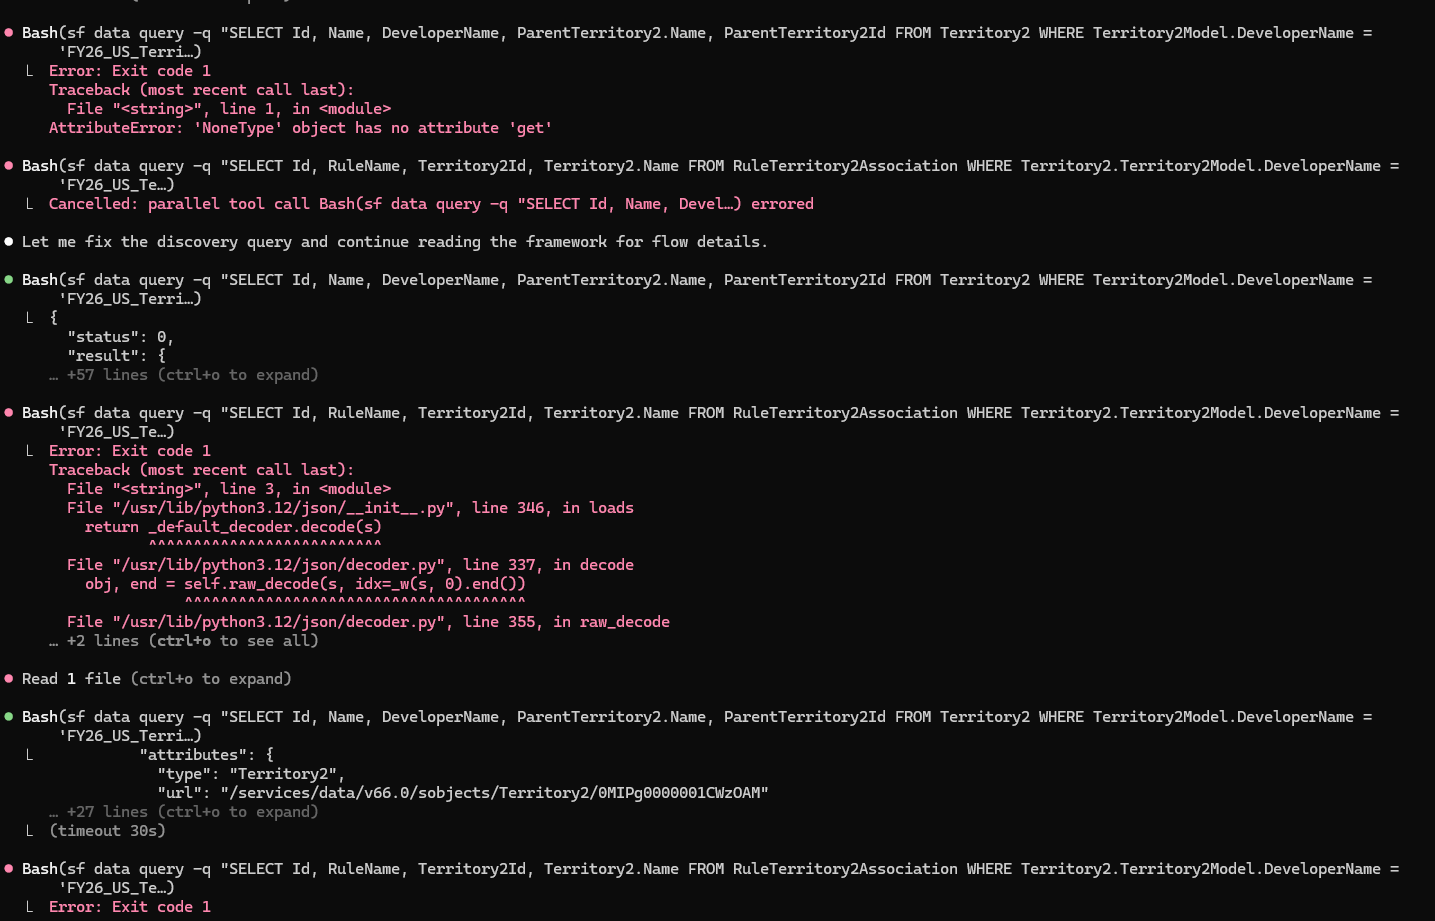1435x921 pixels.
Task: Expand the "Read 1 file" entry
Action: pyautogui.click(x=157, y=679)
